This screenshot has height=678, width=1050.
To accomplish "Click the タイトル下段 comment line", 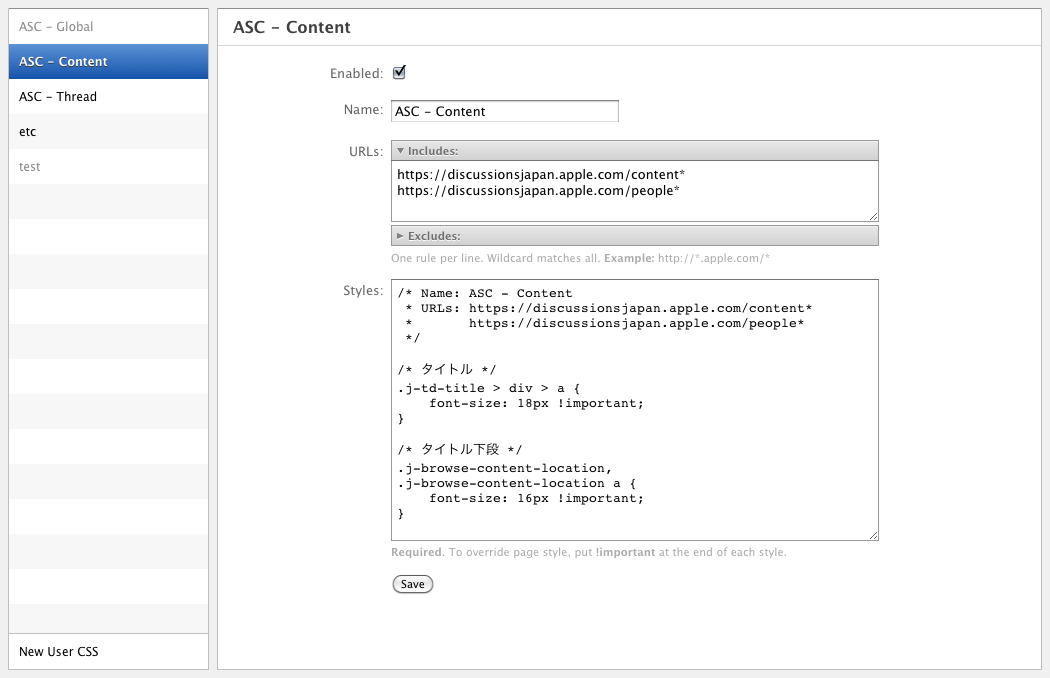I will [x=460, y=449].
